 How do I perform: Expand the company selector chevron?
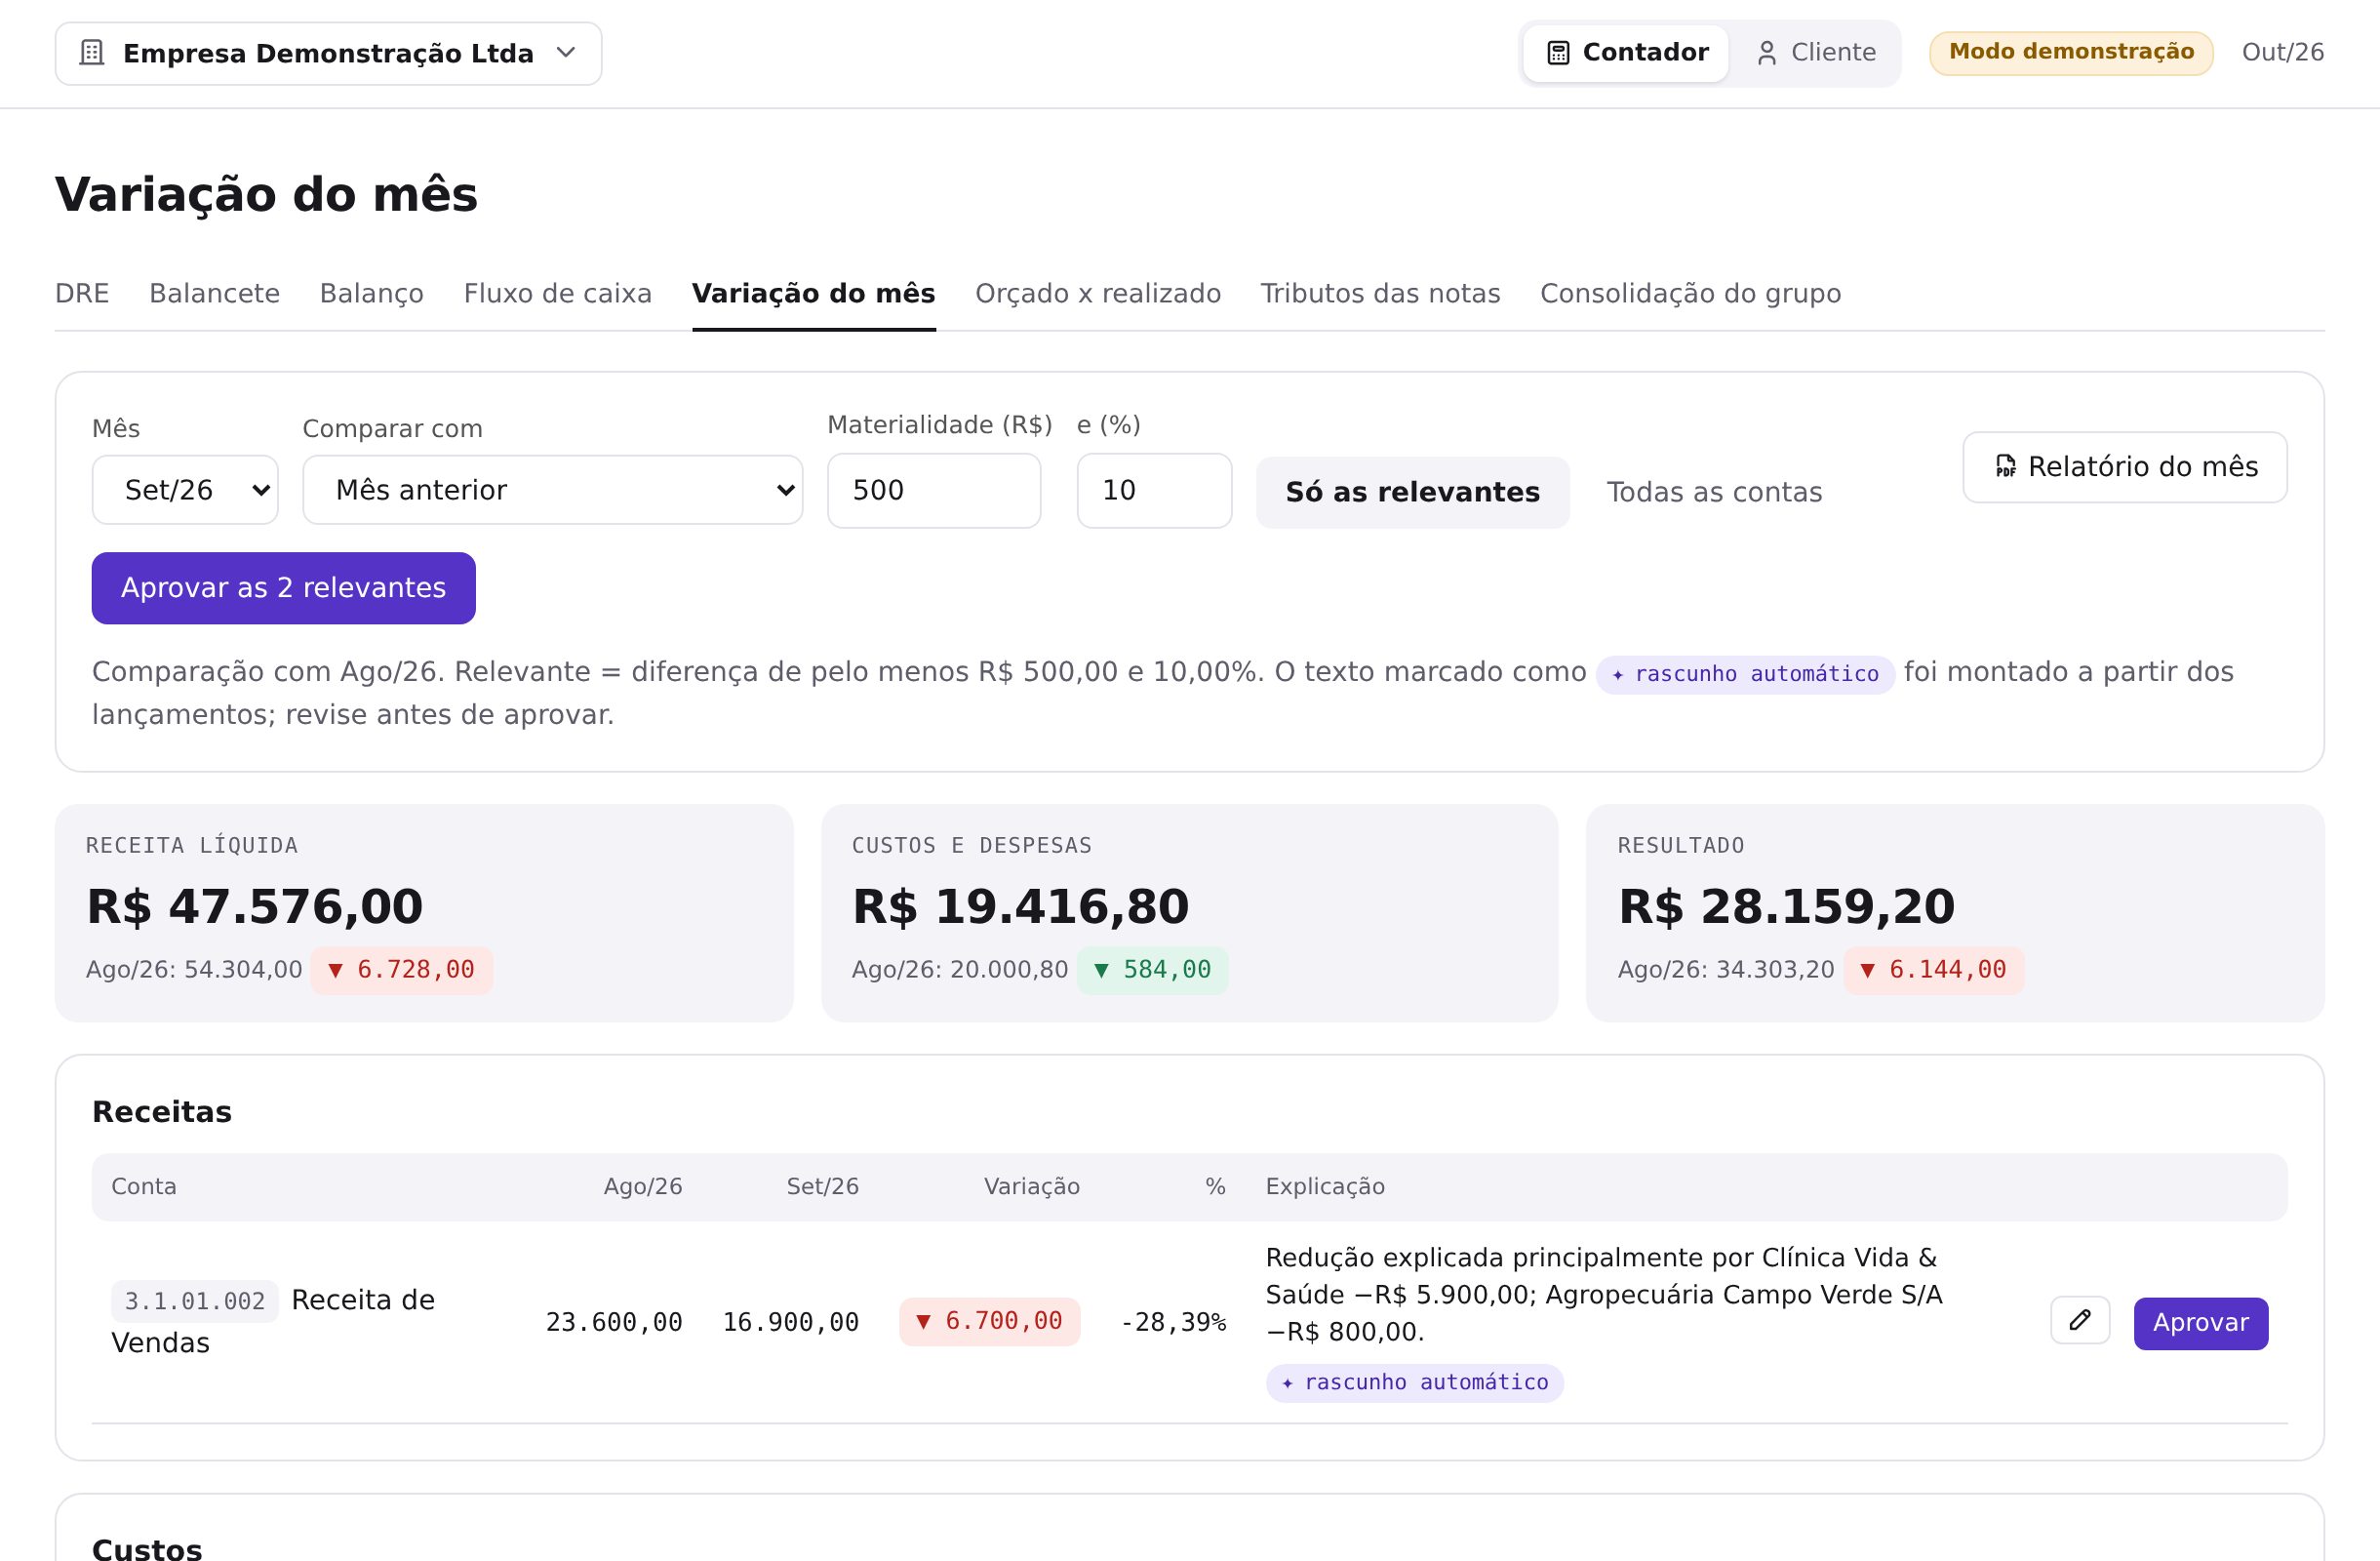point(566,52)
